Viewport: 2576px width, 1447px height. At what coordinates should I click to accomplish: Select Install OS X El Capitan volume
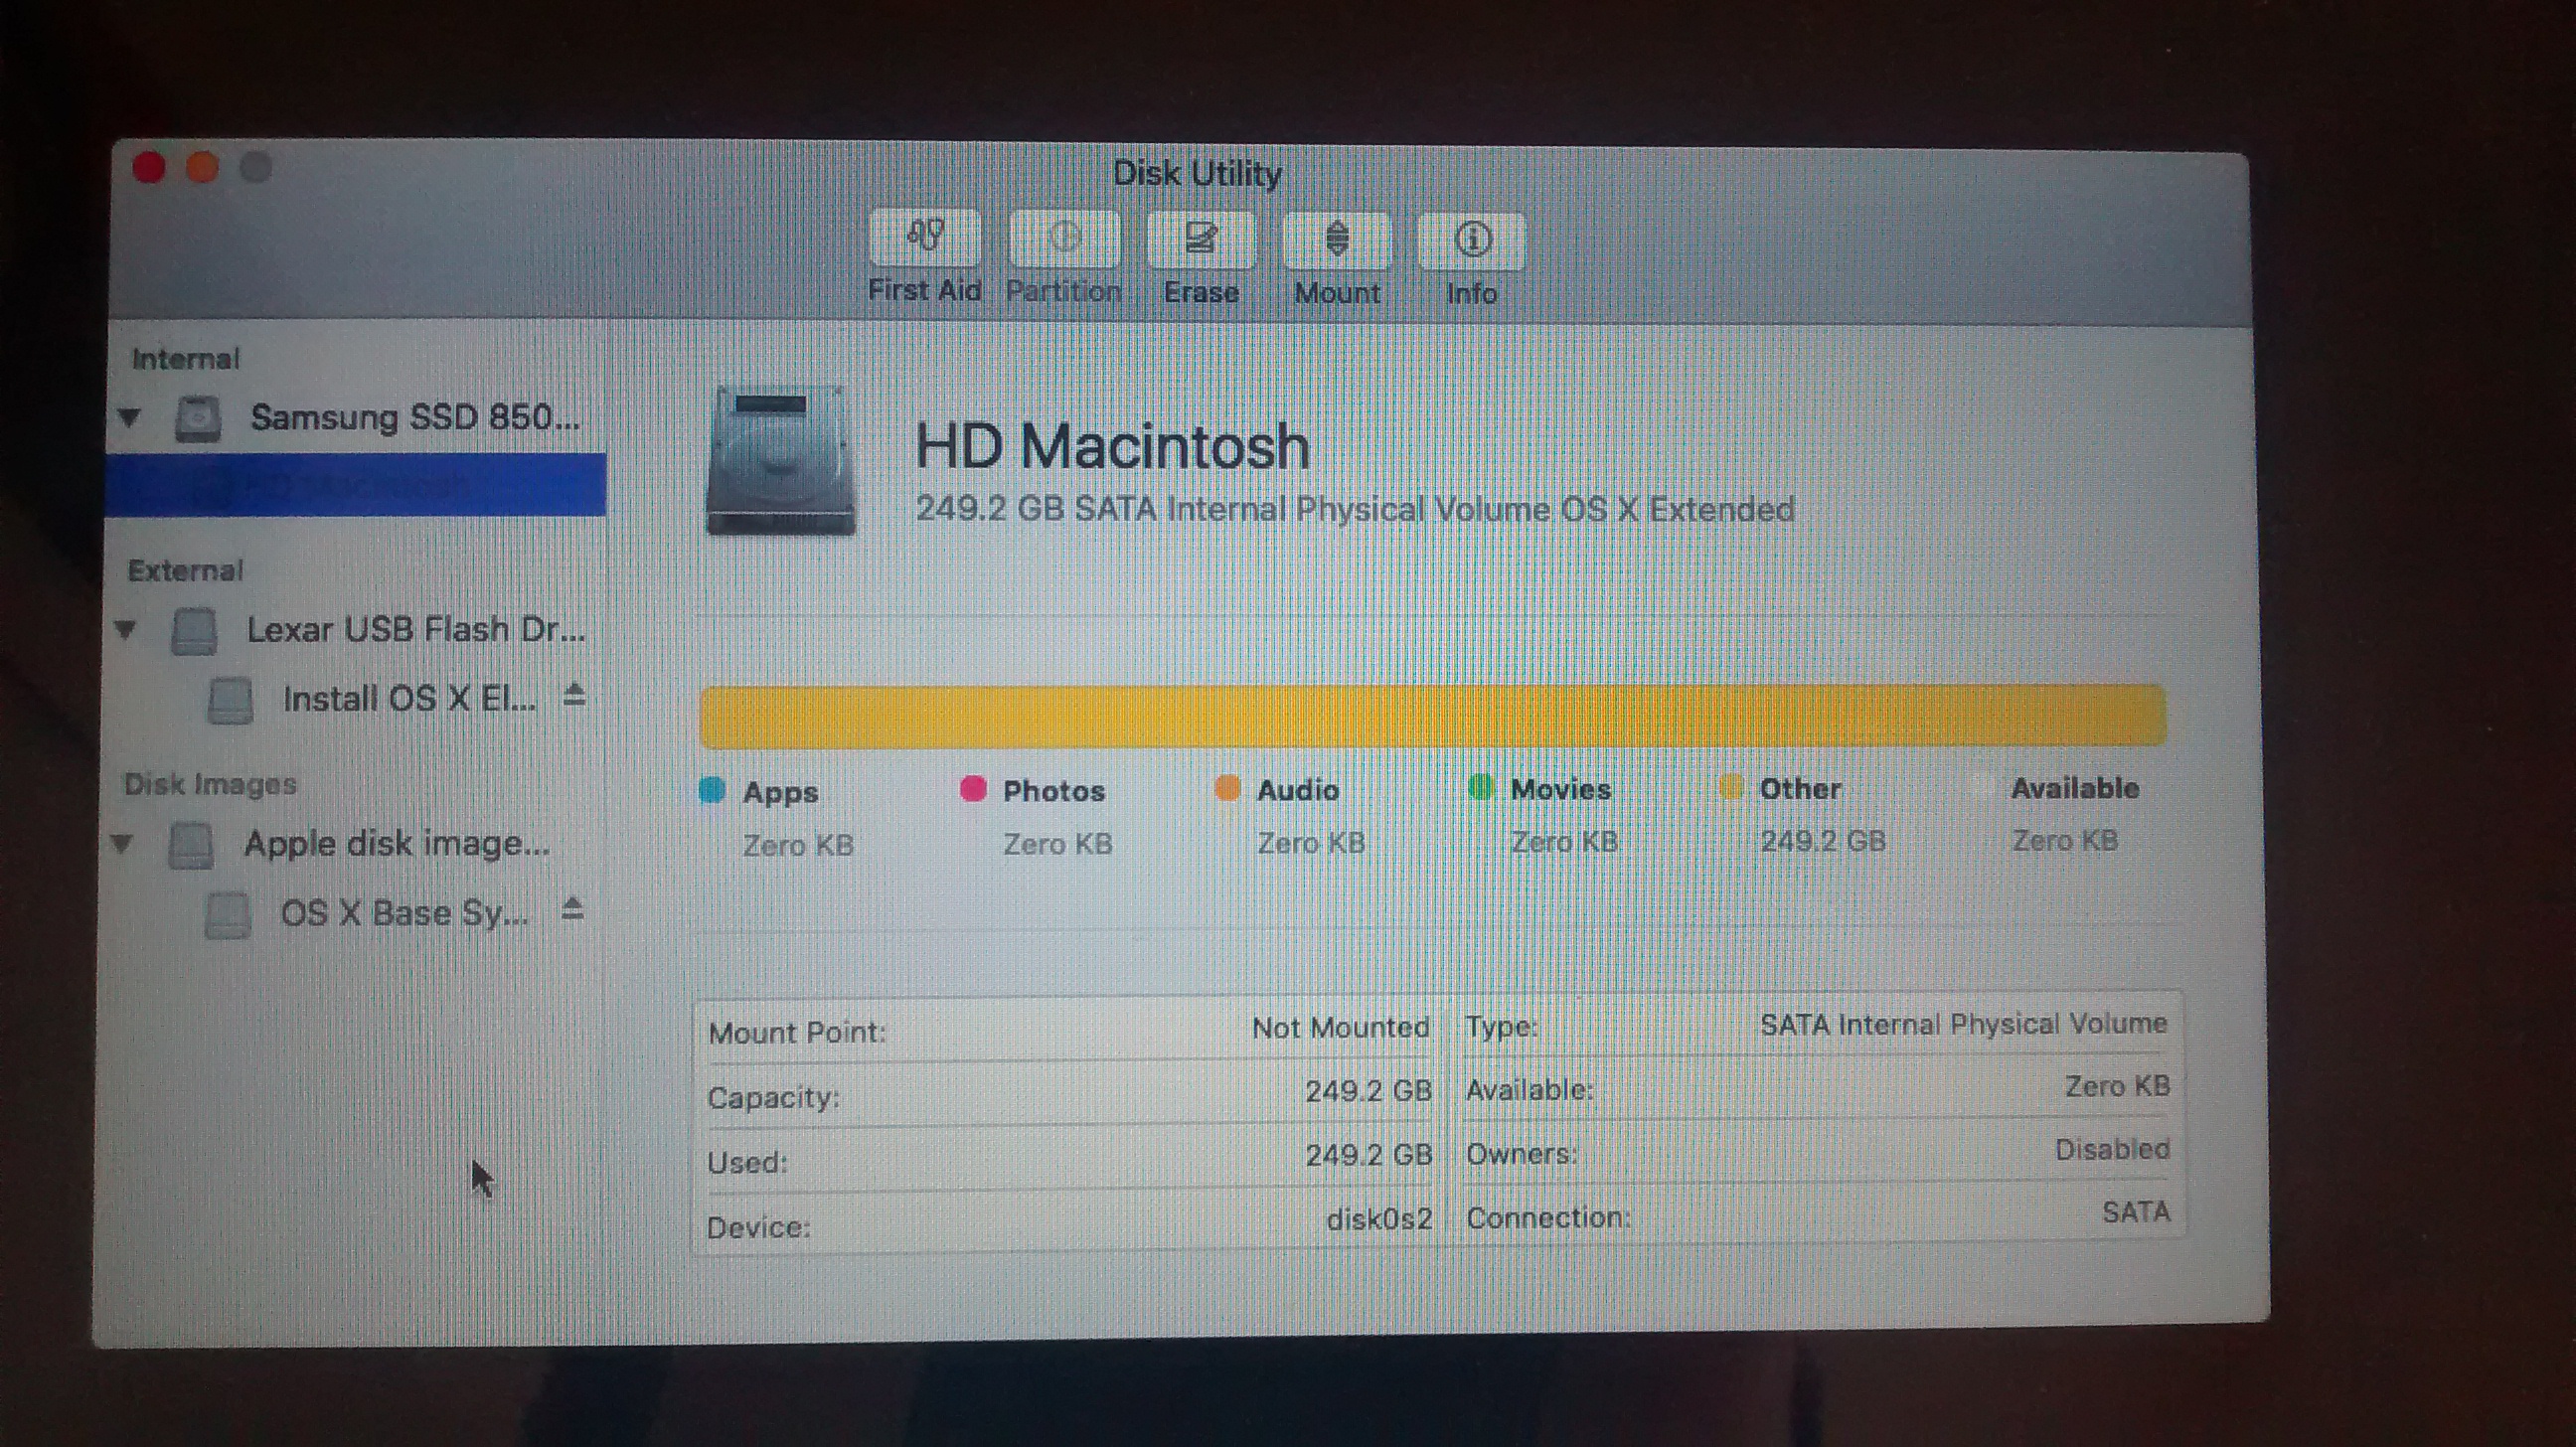[x=408, y=699]
